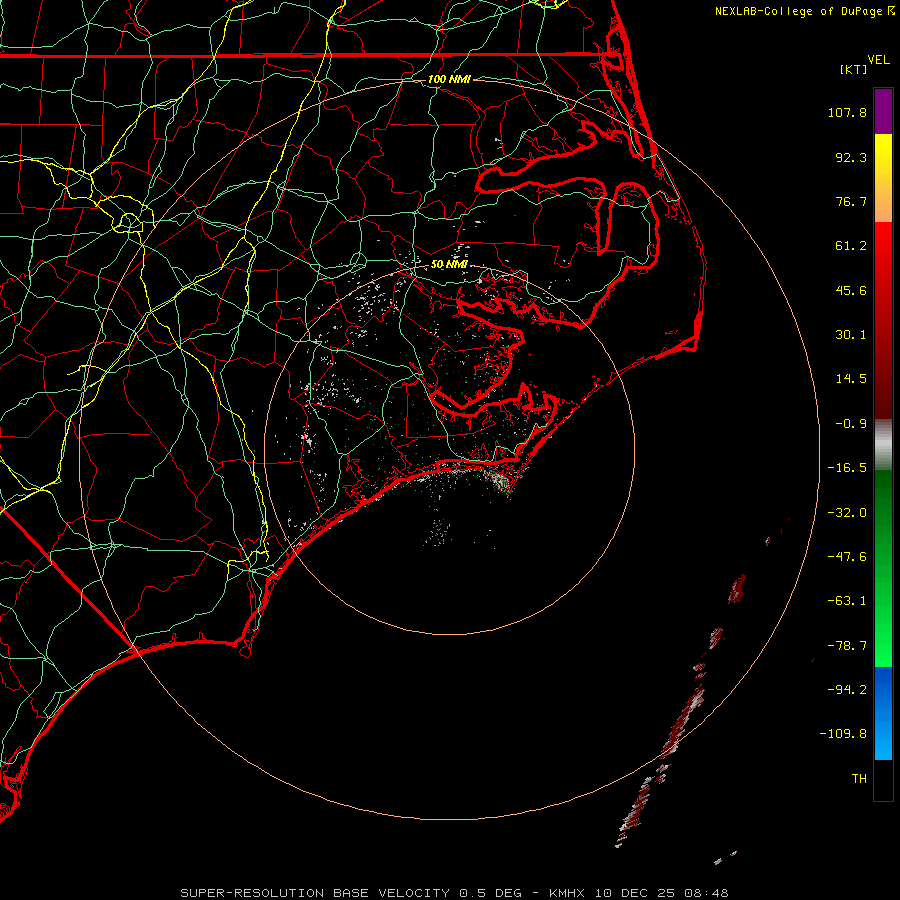900x900 pixels.
Task: Click the 76.7 velocity scale value
Action: [851, 201]
